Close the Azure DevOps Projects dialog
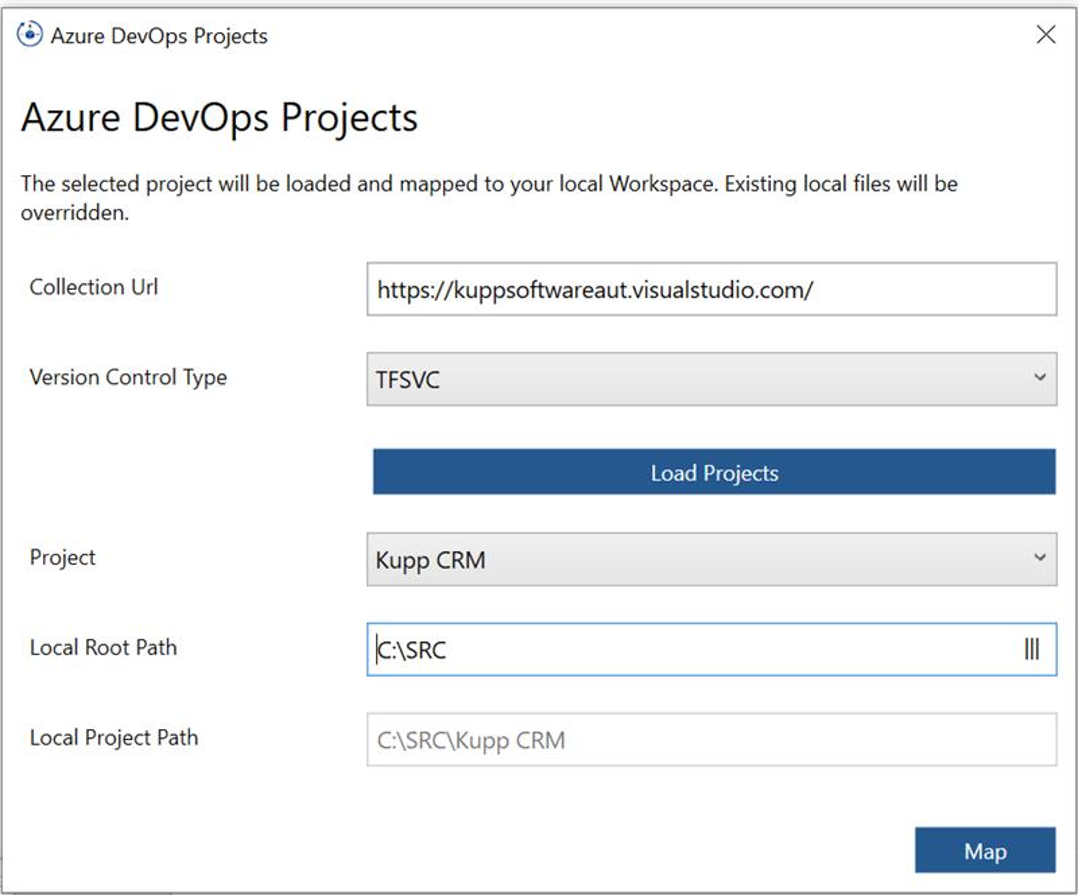 coord(1046,34)
